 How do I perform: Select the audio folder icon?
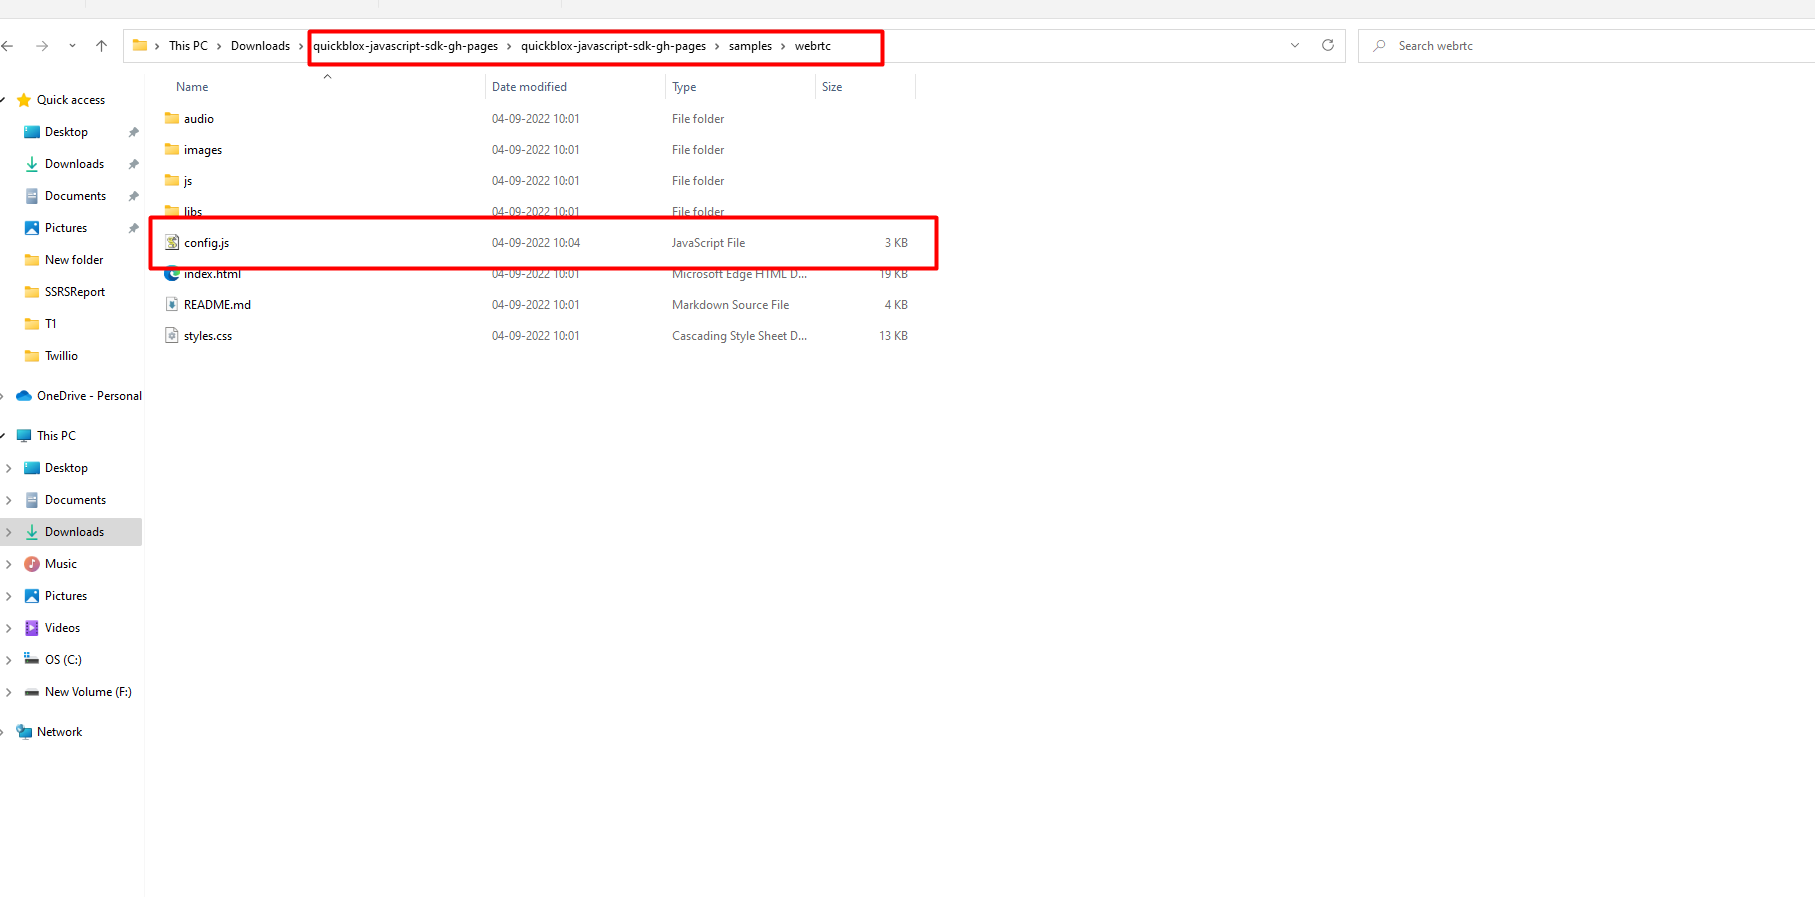point(172,118)
